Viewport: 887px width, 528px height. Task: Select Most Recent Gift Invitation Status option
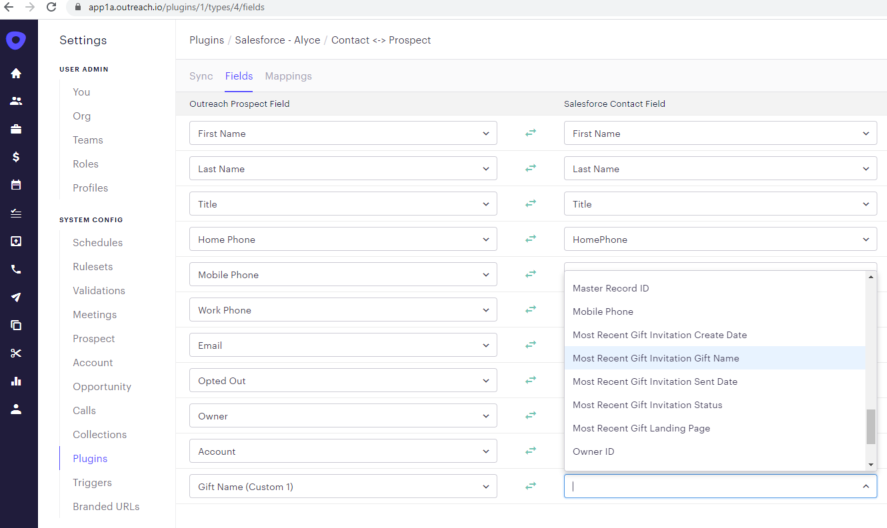715,405
